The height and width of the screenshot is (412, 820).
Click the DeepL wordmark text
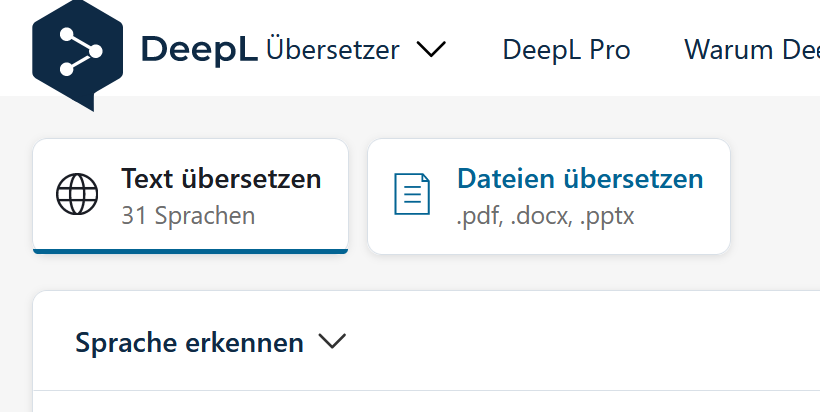[199, 50]
